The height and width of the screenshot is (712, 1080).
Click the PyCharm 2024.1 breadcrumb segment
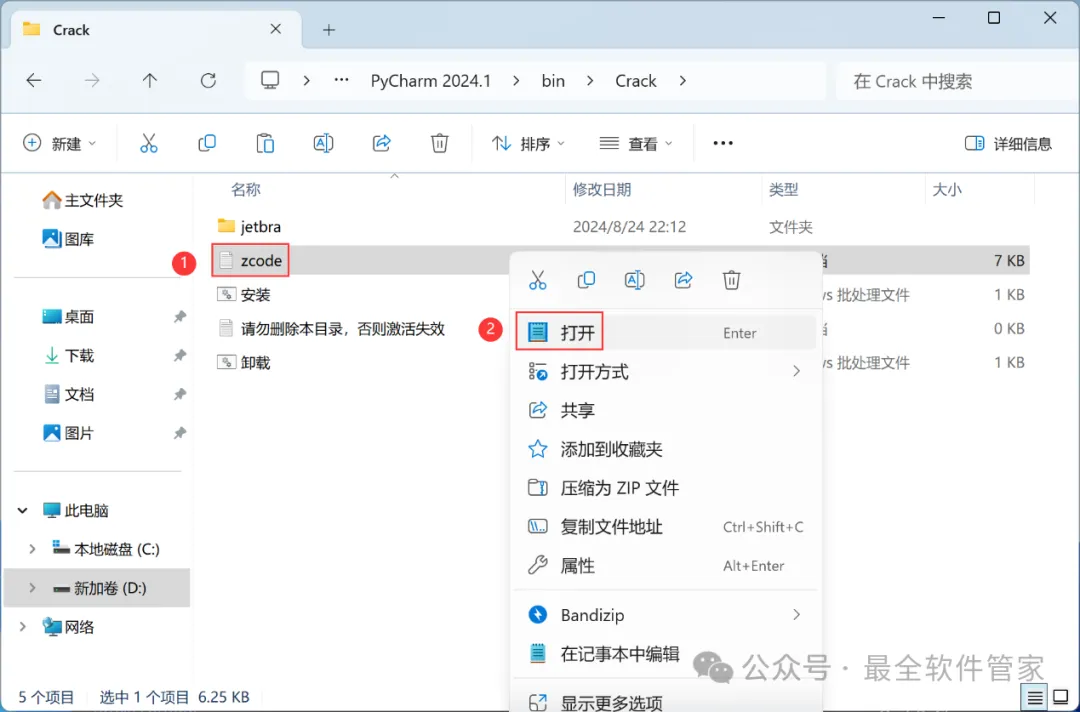click(x=431, y=81)
